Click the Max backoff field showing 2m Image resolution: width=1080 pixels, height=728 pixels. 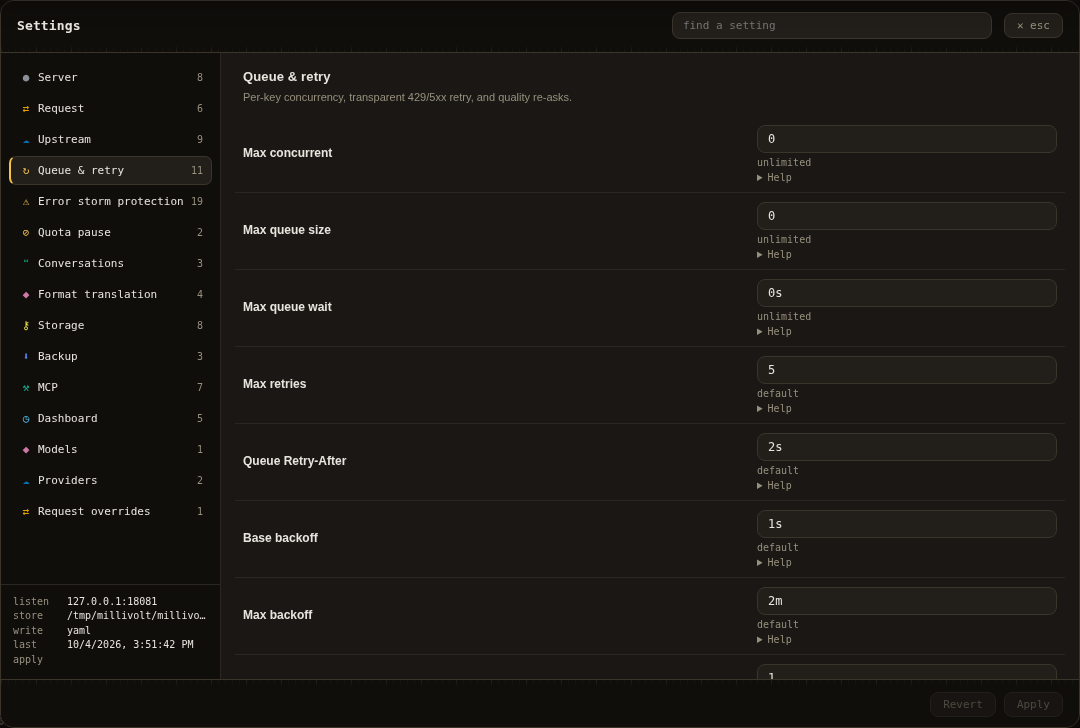(x=906, y=602)
